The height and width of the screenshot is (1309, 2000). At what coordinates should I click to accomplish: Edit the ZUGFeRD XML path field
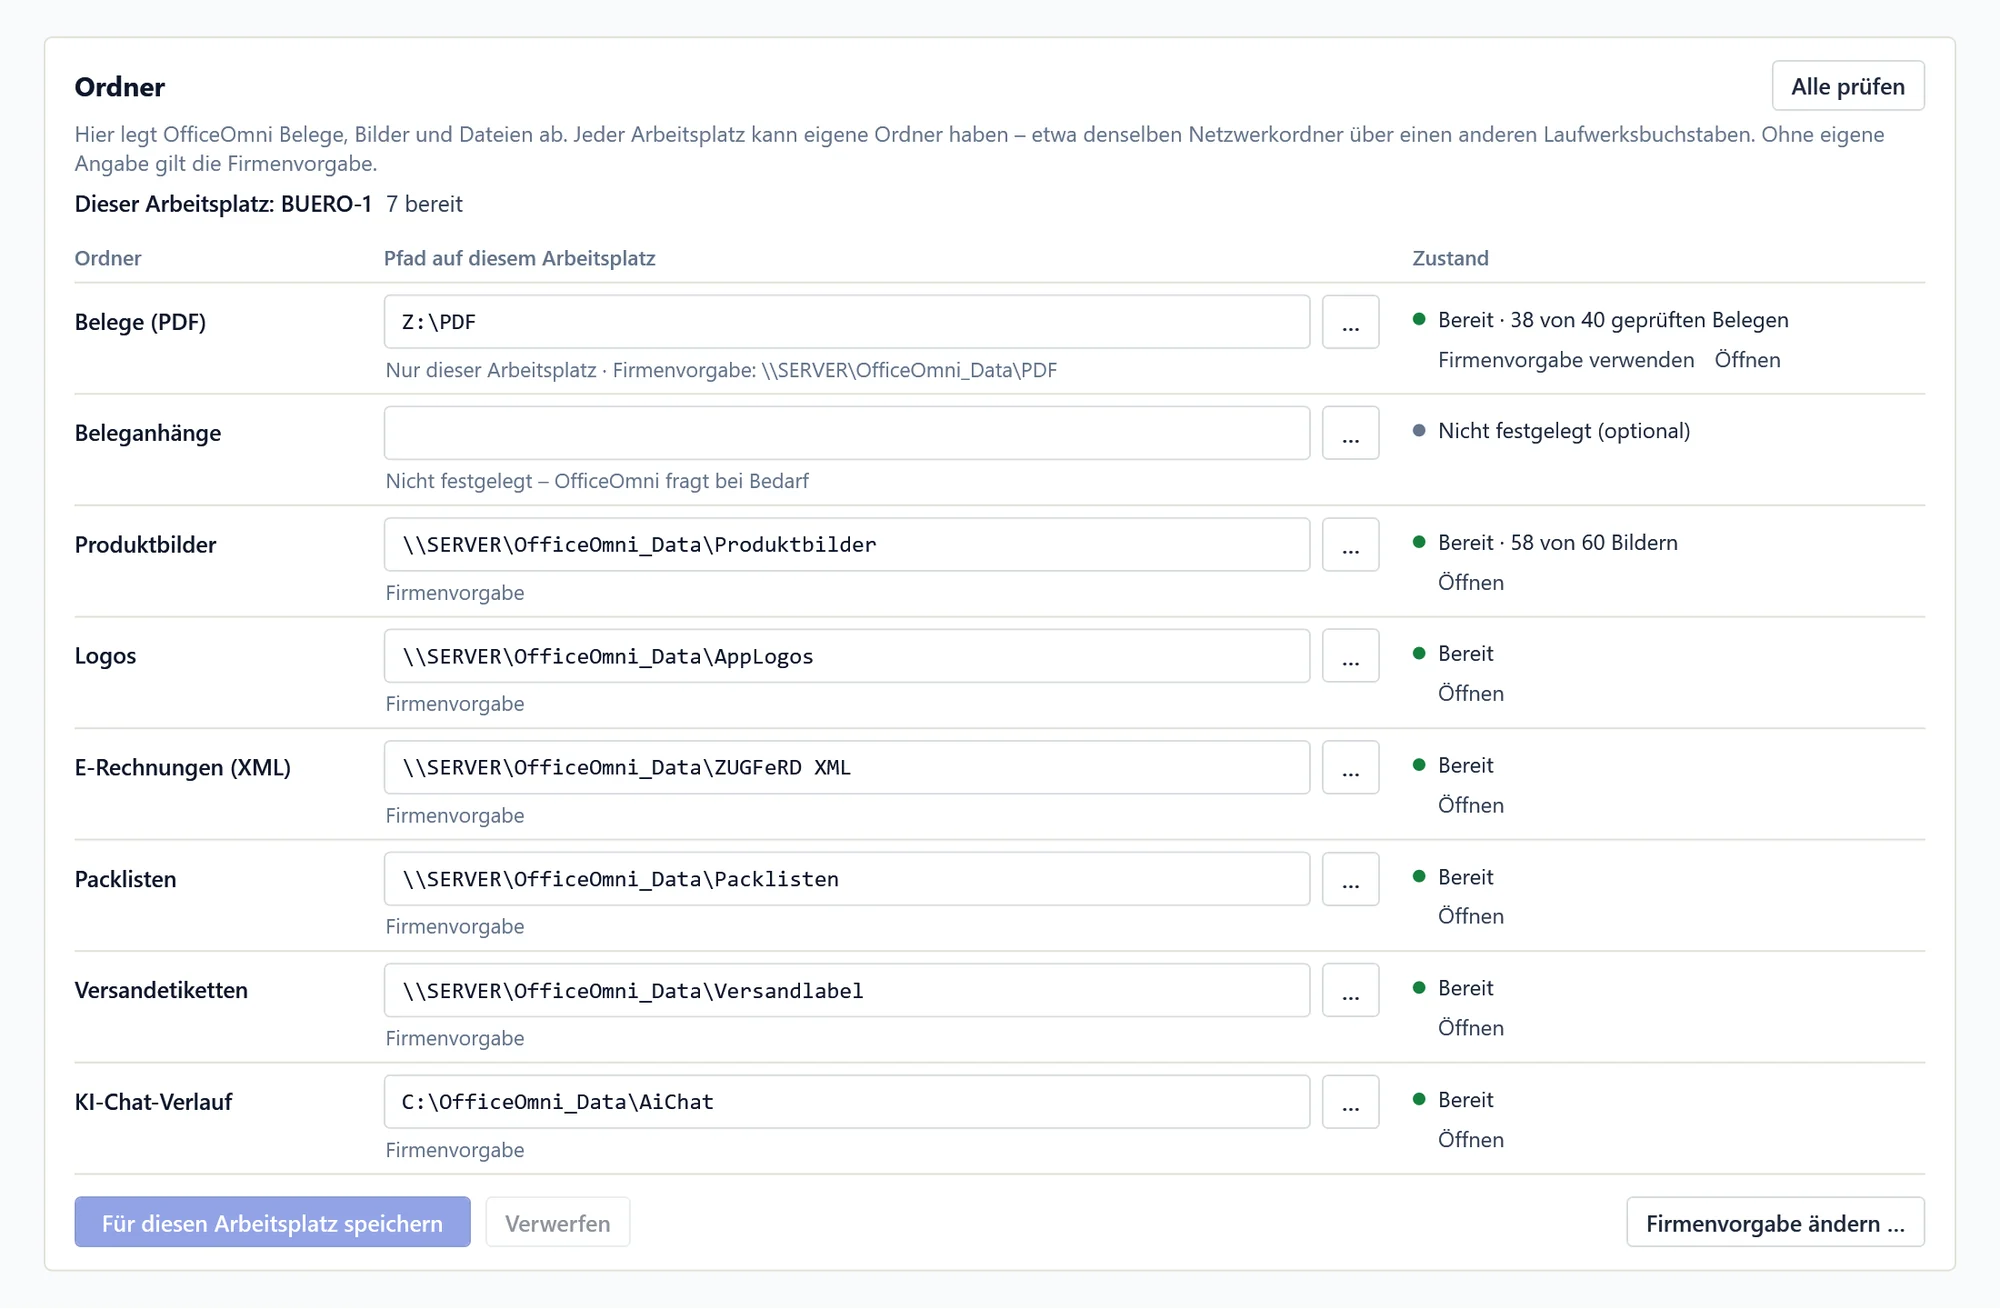[846, 768]
